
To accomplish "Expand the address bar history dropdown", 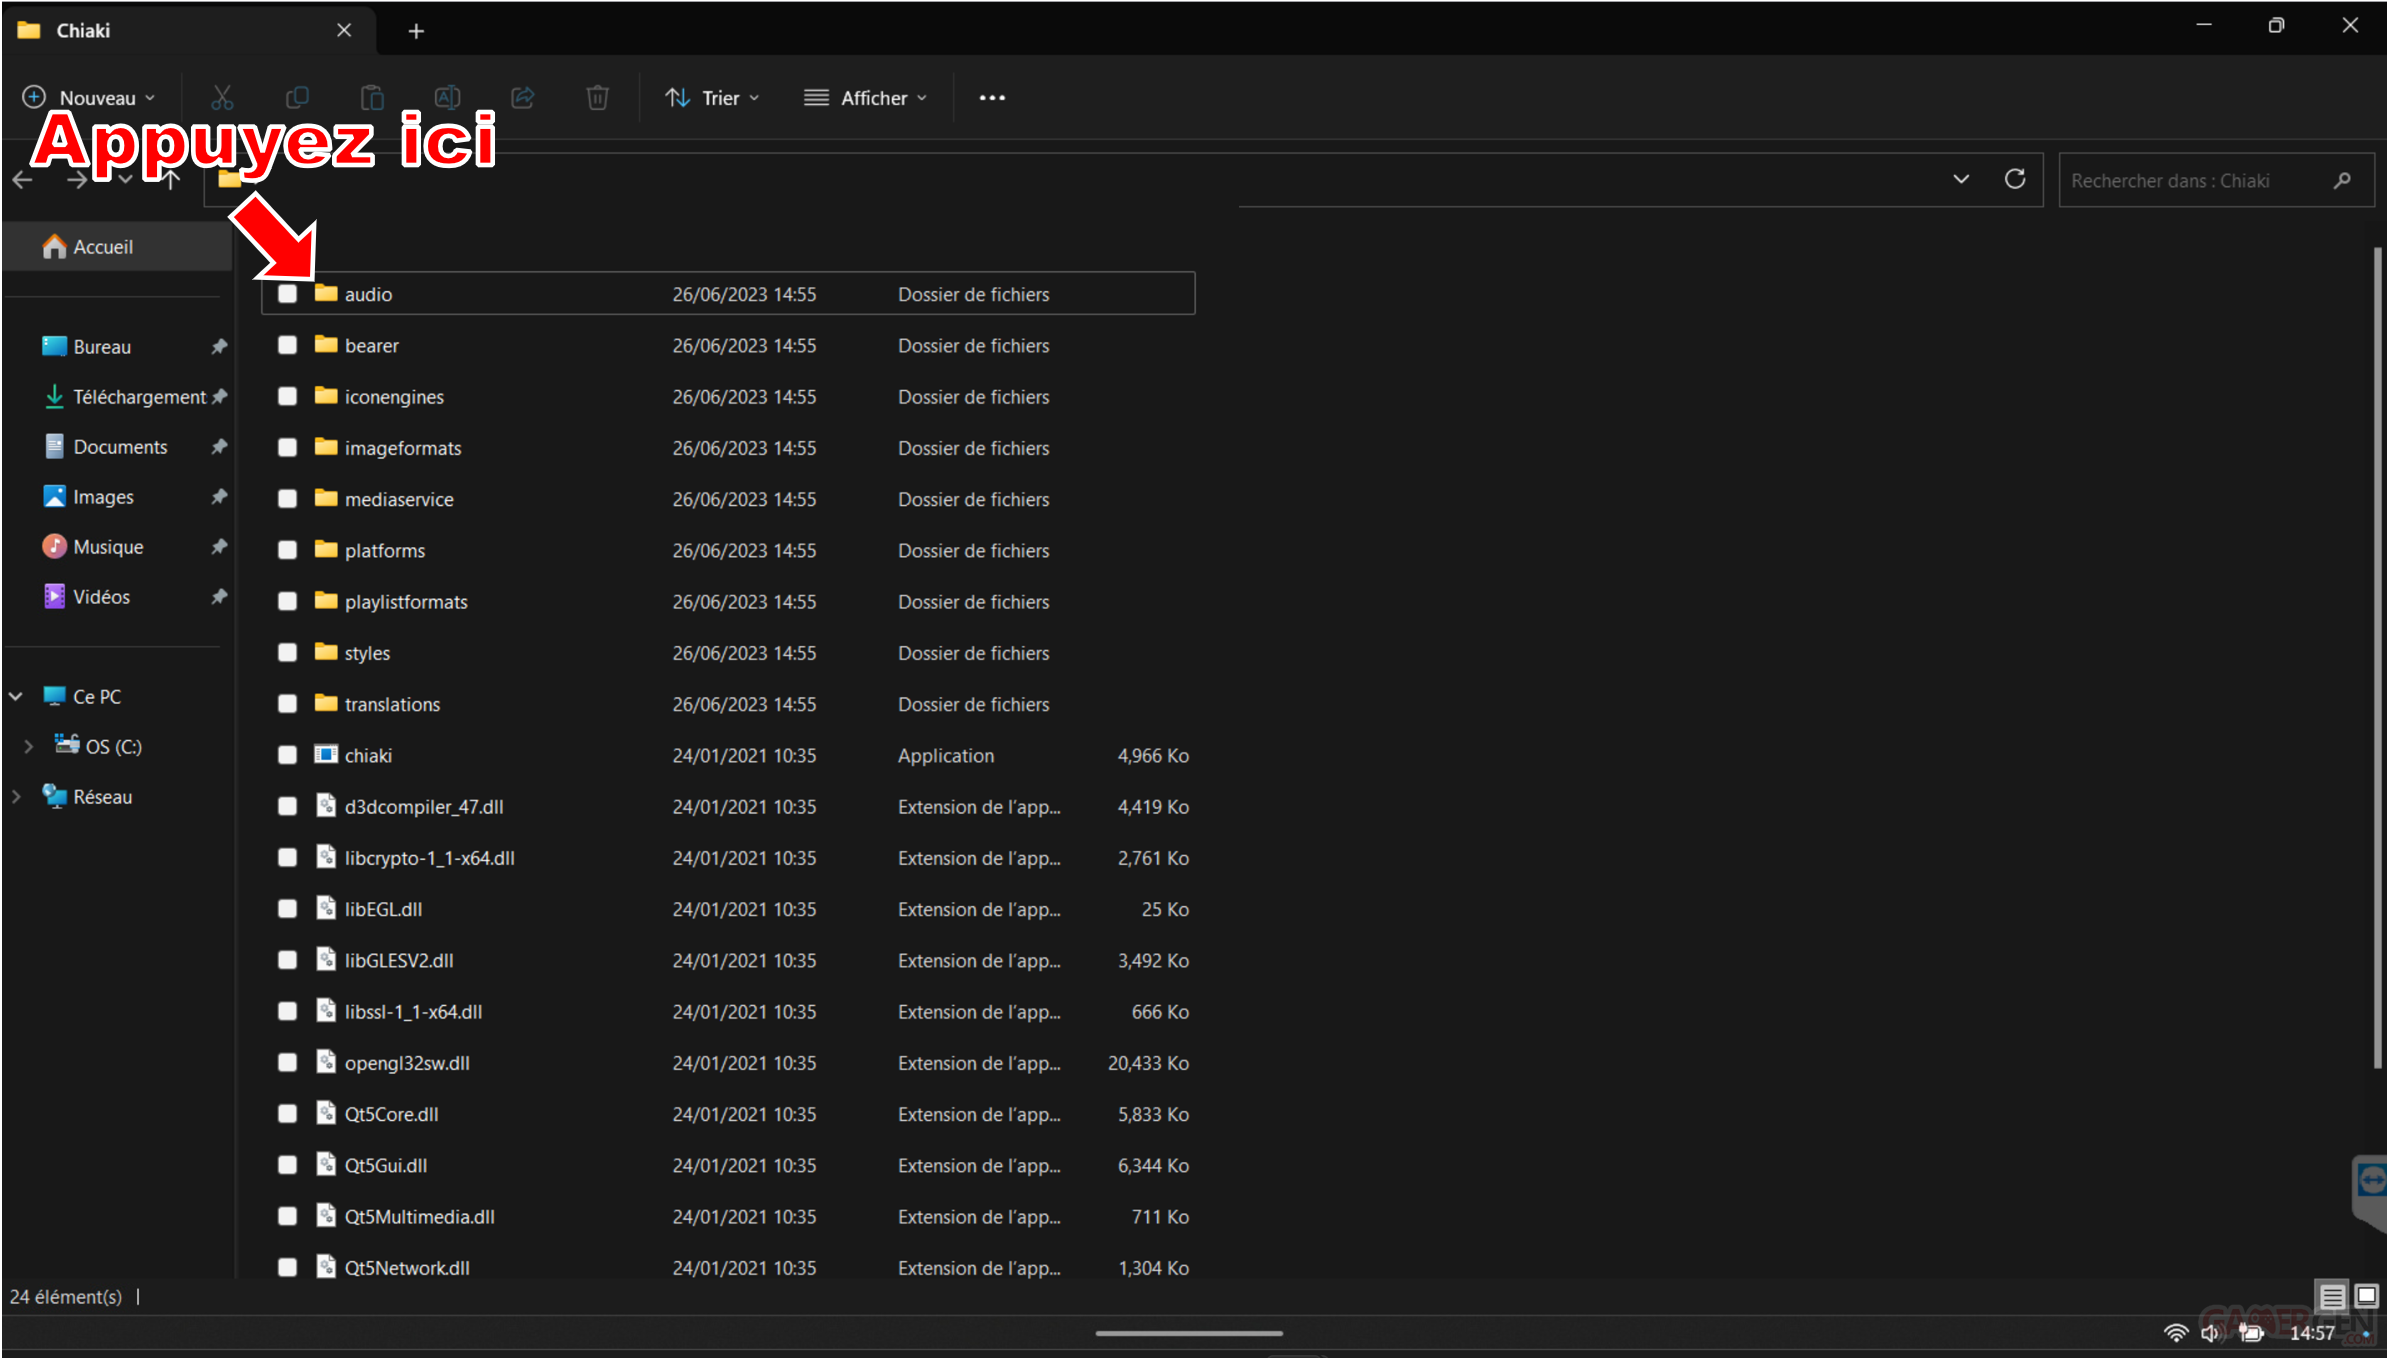I will 1961,179.
